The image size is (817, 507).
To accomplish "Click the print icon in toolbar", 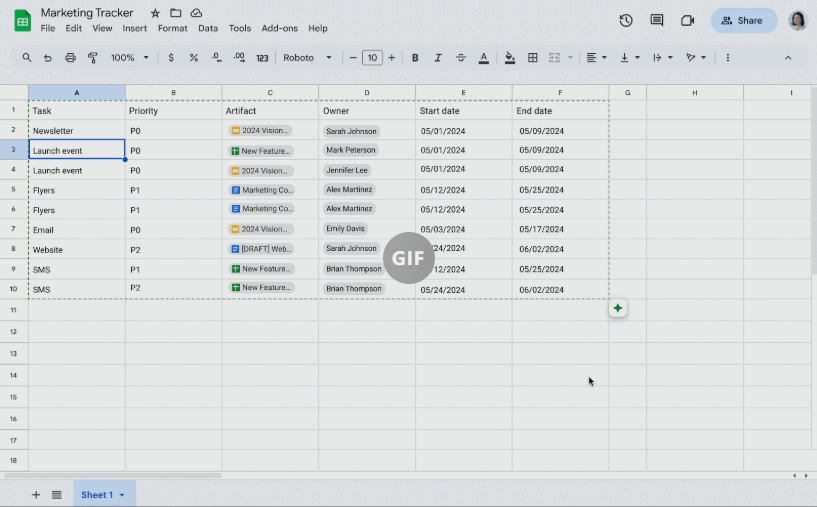I will 70,58.
